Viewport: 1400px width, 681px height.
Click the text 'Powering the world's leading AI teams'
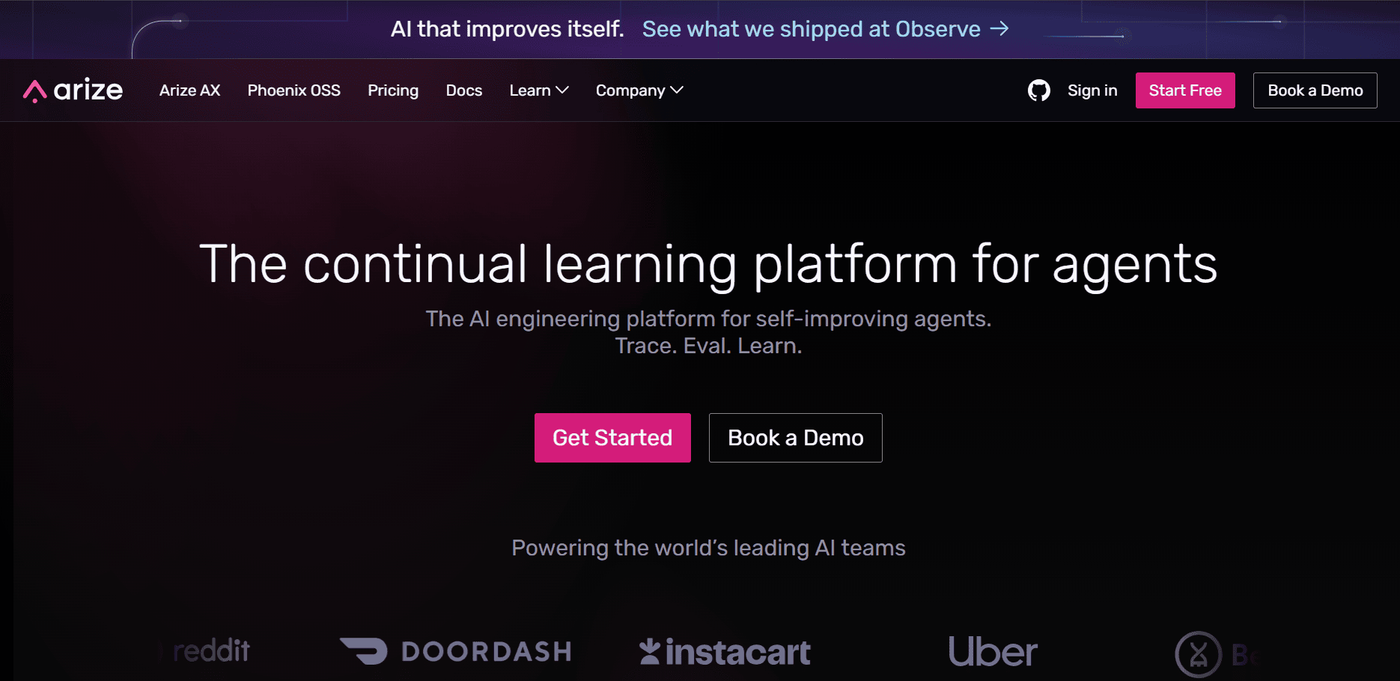point(708,548)
